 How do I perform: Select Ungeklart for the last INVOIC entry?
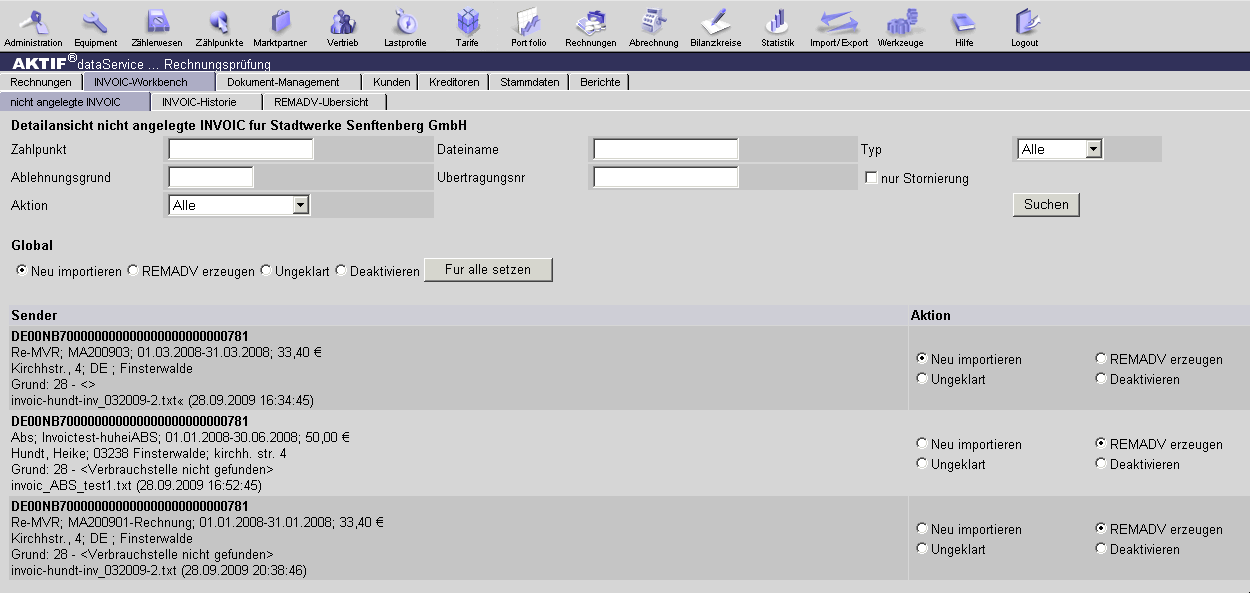[x=922, y=549]
